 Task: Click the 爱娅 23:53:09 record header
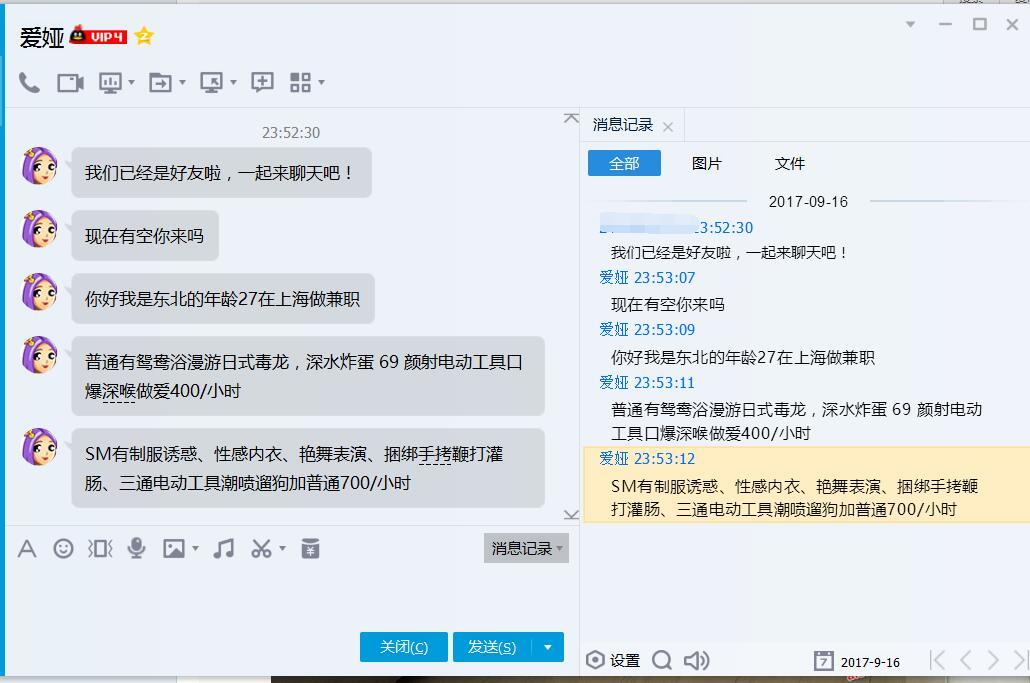click(x=647, y=330)
